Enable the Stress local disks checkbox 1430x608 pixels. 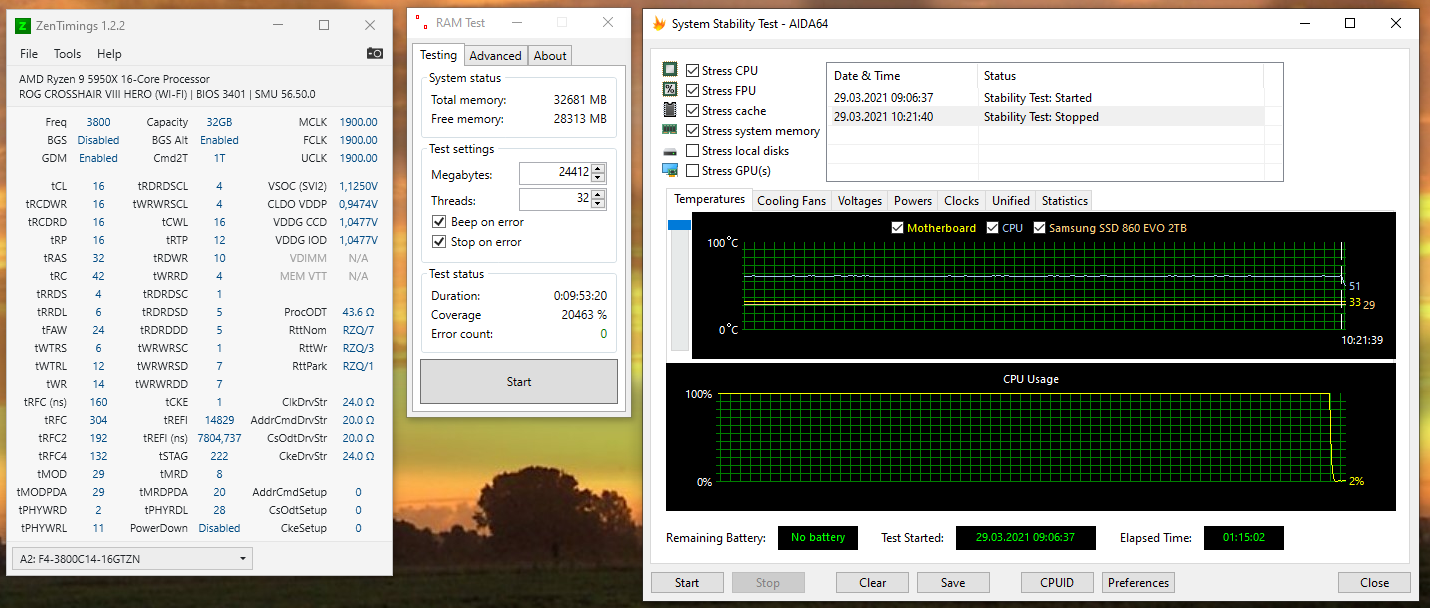click(691, 150)
